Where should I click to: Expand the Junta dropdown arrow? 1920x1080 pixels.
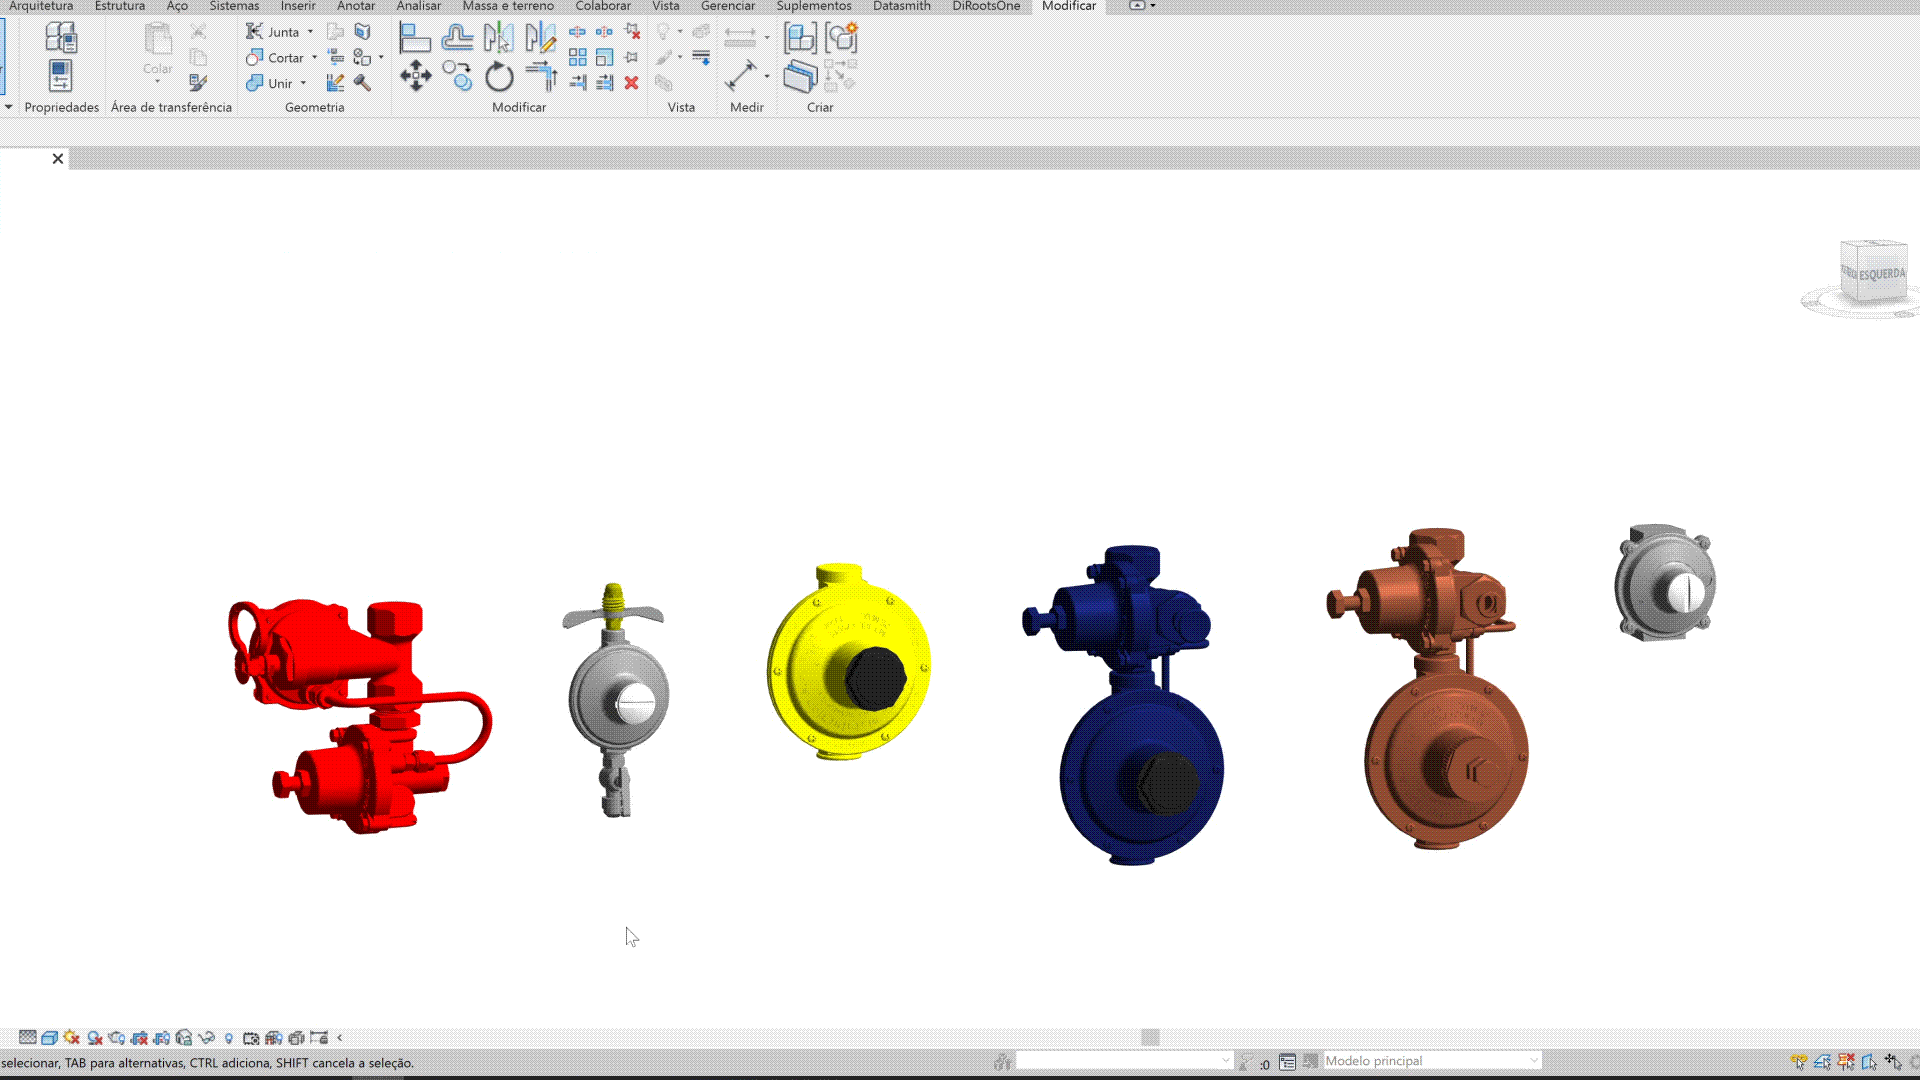[x=310, y=32]
